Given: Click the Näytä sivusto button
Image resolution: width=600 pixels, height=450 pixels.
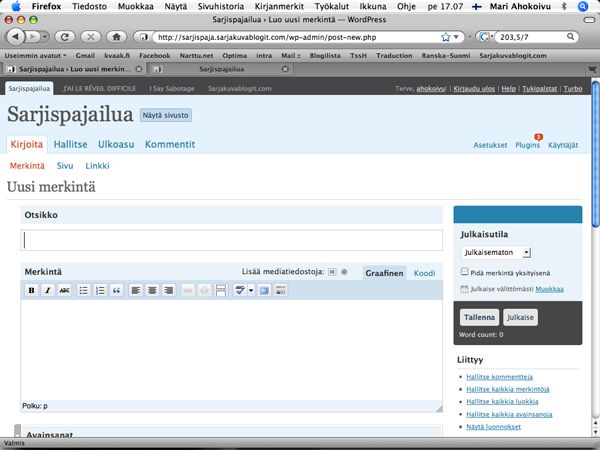Looking at the screenshot, I should tap(165, 115).
